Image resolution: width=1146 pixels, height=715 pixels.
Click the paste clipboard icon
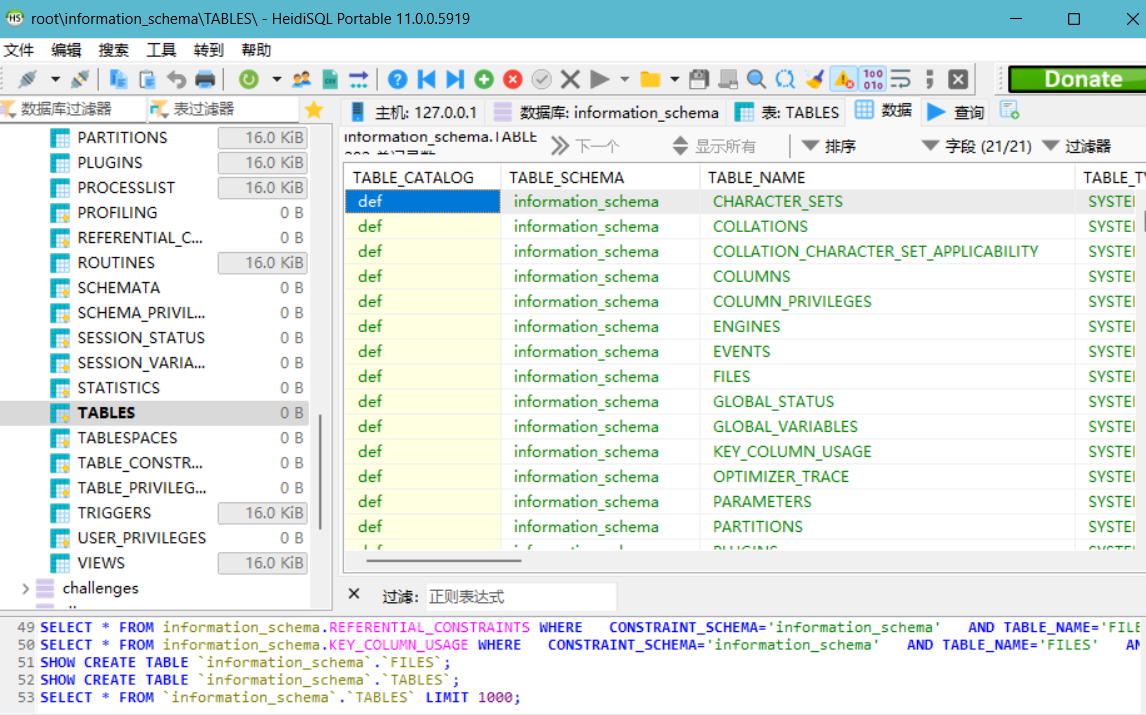pos(147,79)
